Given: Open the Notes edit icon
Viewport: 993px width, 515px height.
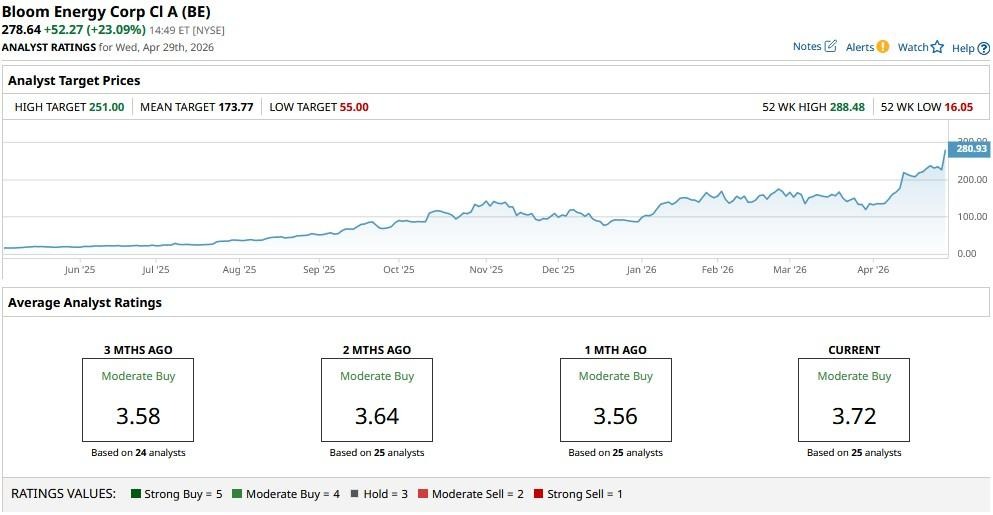Looking at the screenshot, I should 830,46.
